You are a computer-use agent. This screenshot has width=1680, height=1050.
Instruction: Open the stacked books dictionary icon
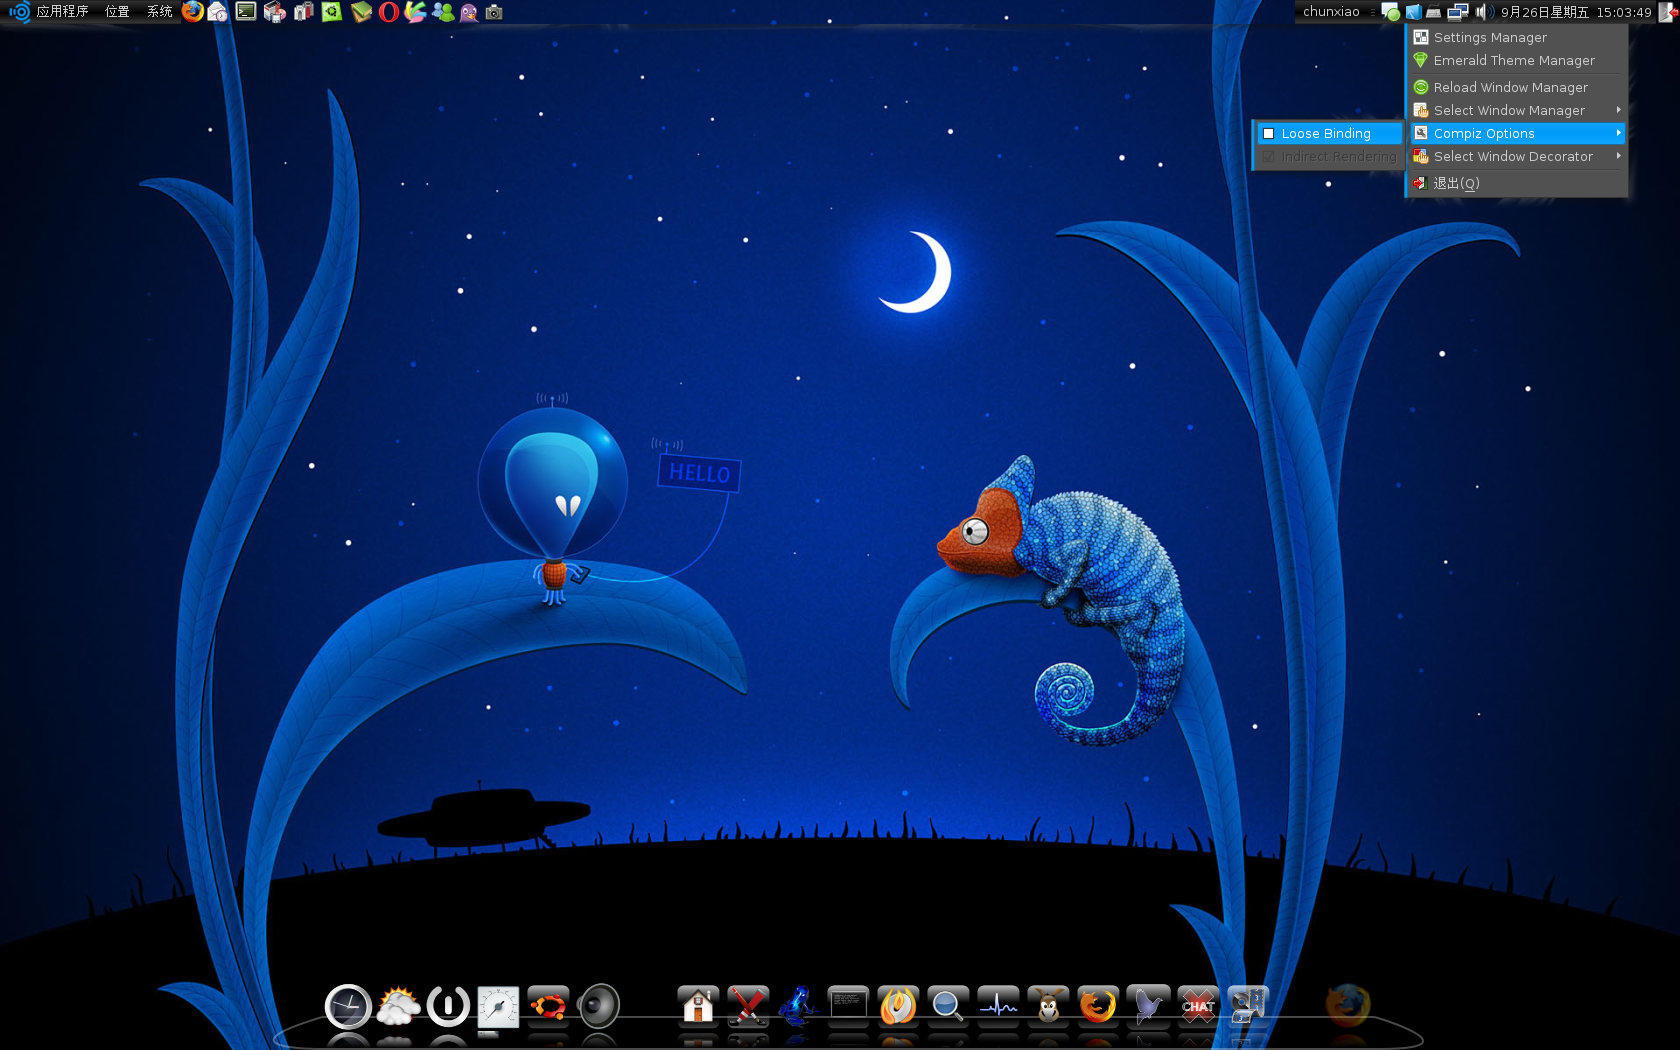point(361,12)
